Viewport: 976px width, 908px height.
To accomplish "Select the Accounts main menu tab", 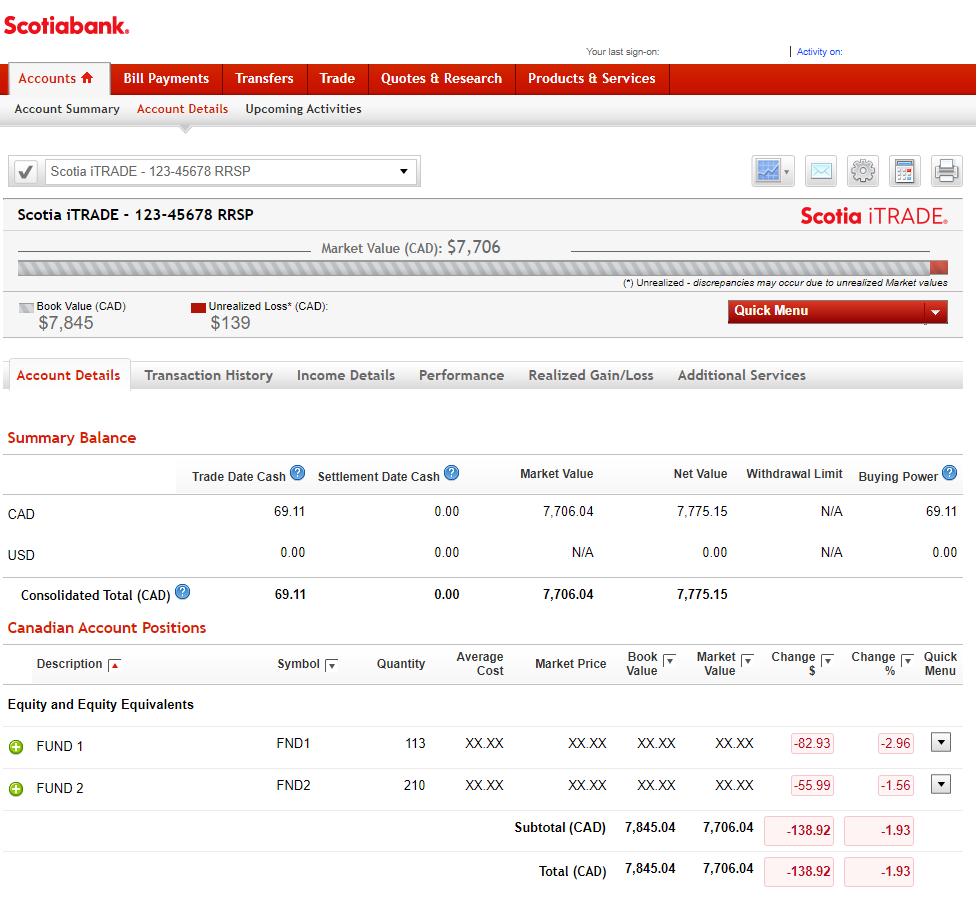I will (x=59, y=78).
